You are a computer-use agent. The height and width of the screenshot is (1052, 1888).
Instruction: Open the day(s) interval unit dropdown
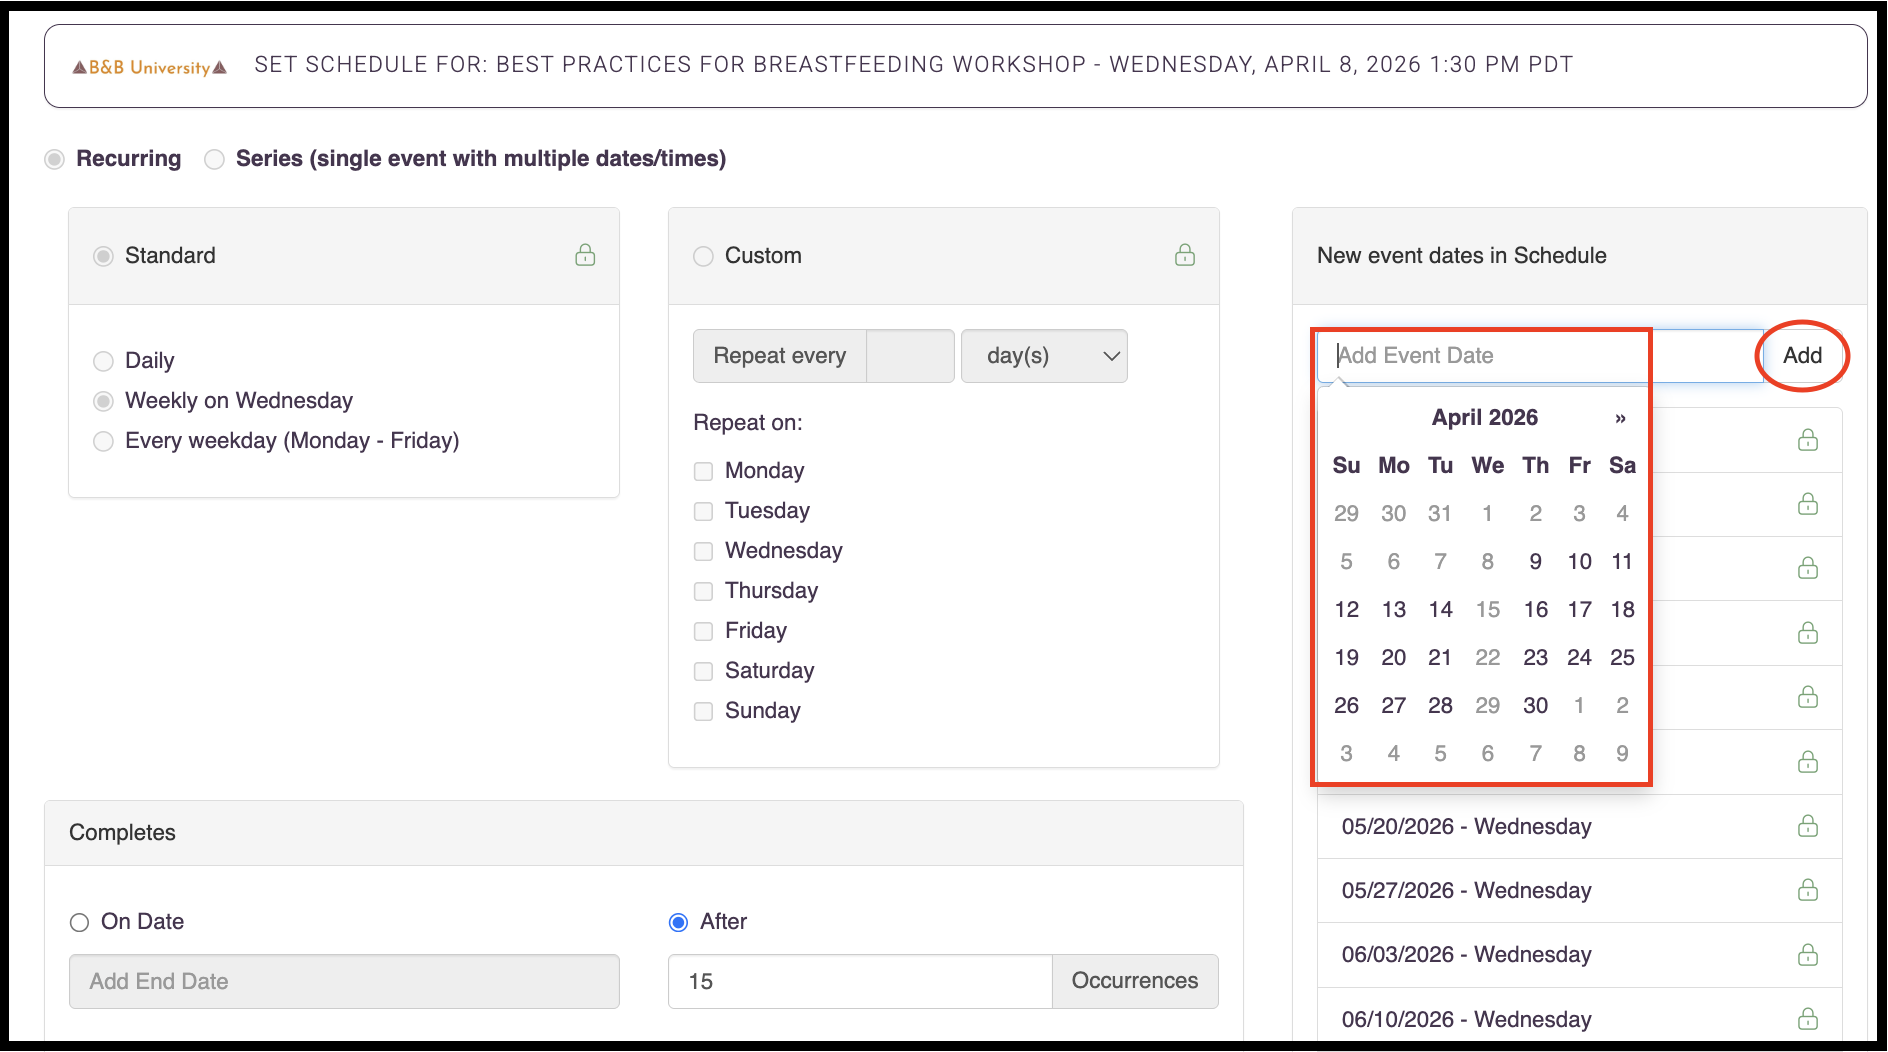point(1044,356)
